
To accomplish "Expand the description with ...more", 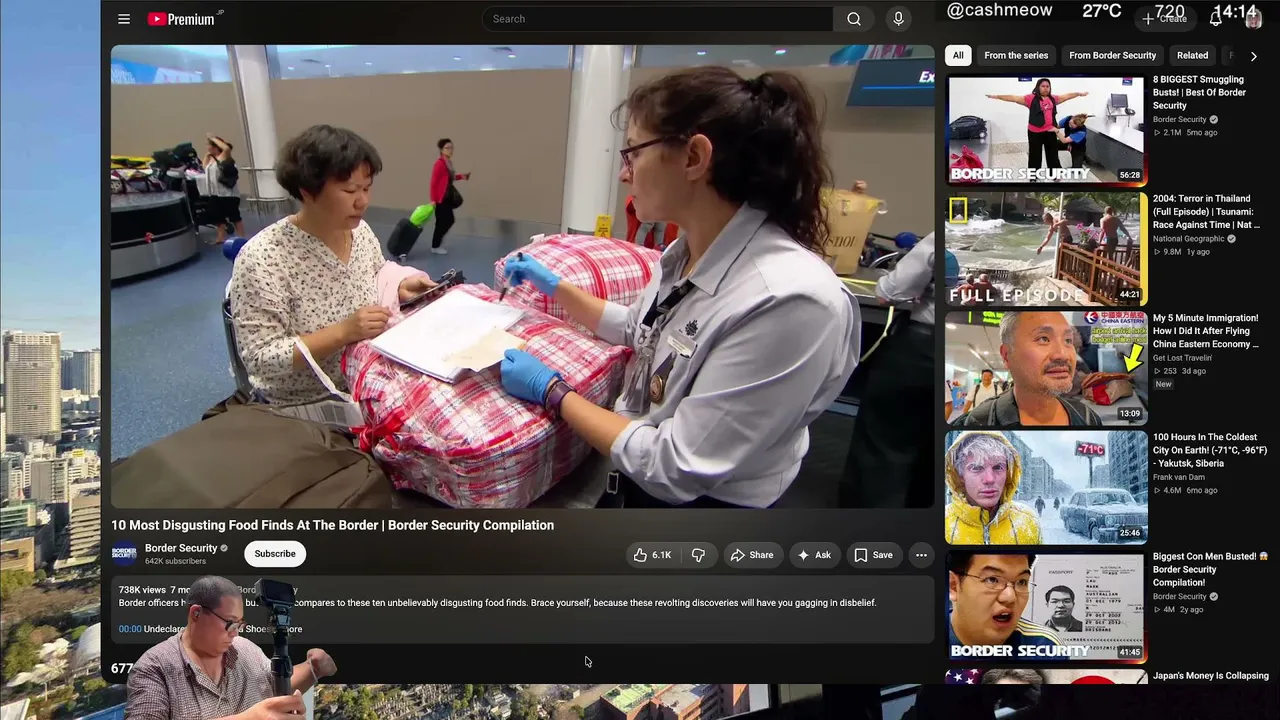I will point(288,629).
